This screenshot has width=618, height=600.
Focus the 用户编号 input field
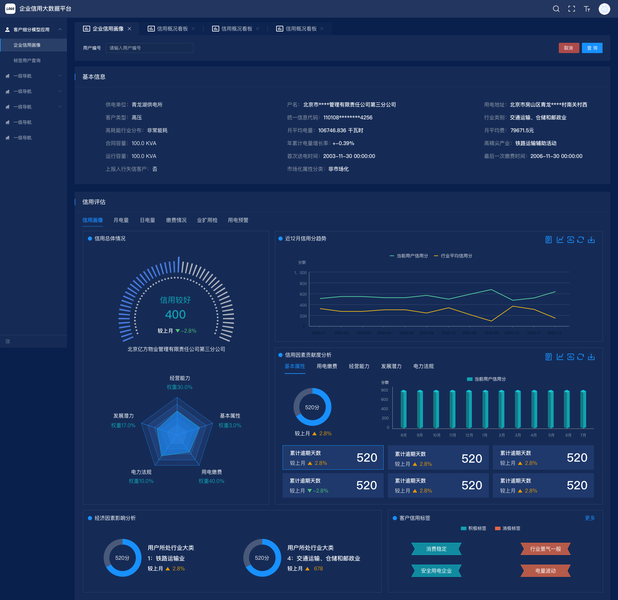point(149,48)
